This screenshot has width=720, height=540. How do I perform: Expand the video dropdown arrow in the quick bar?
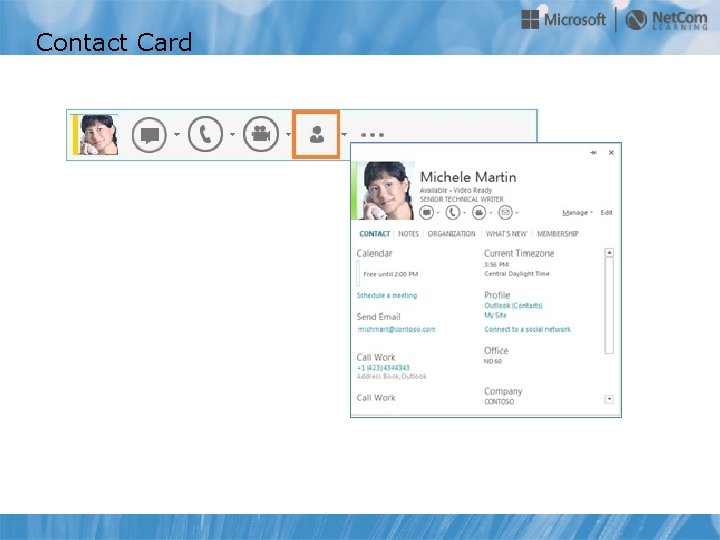(x=288, y=135)
